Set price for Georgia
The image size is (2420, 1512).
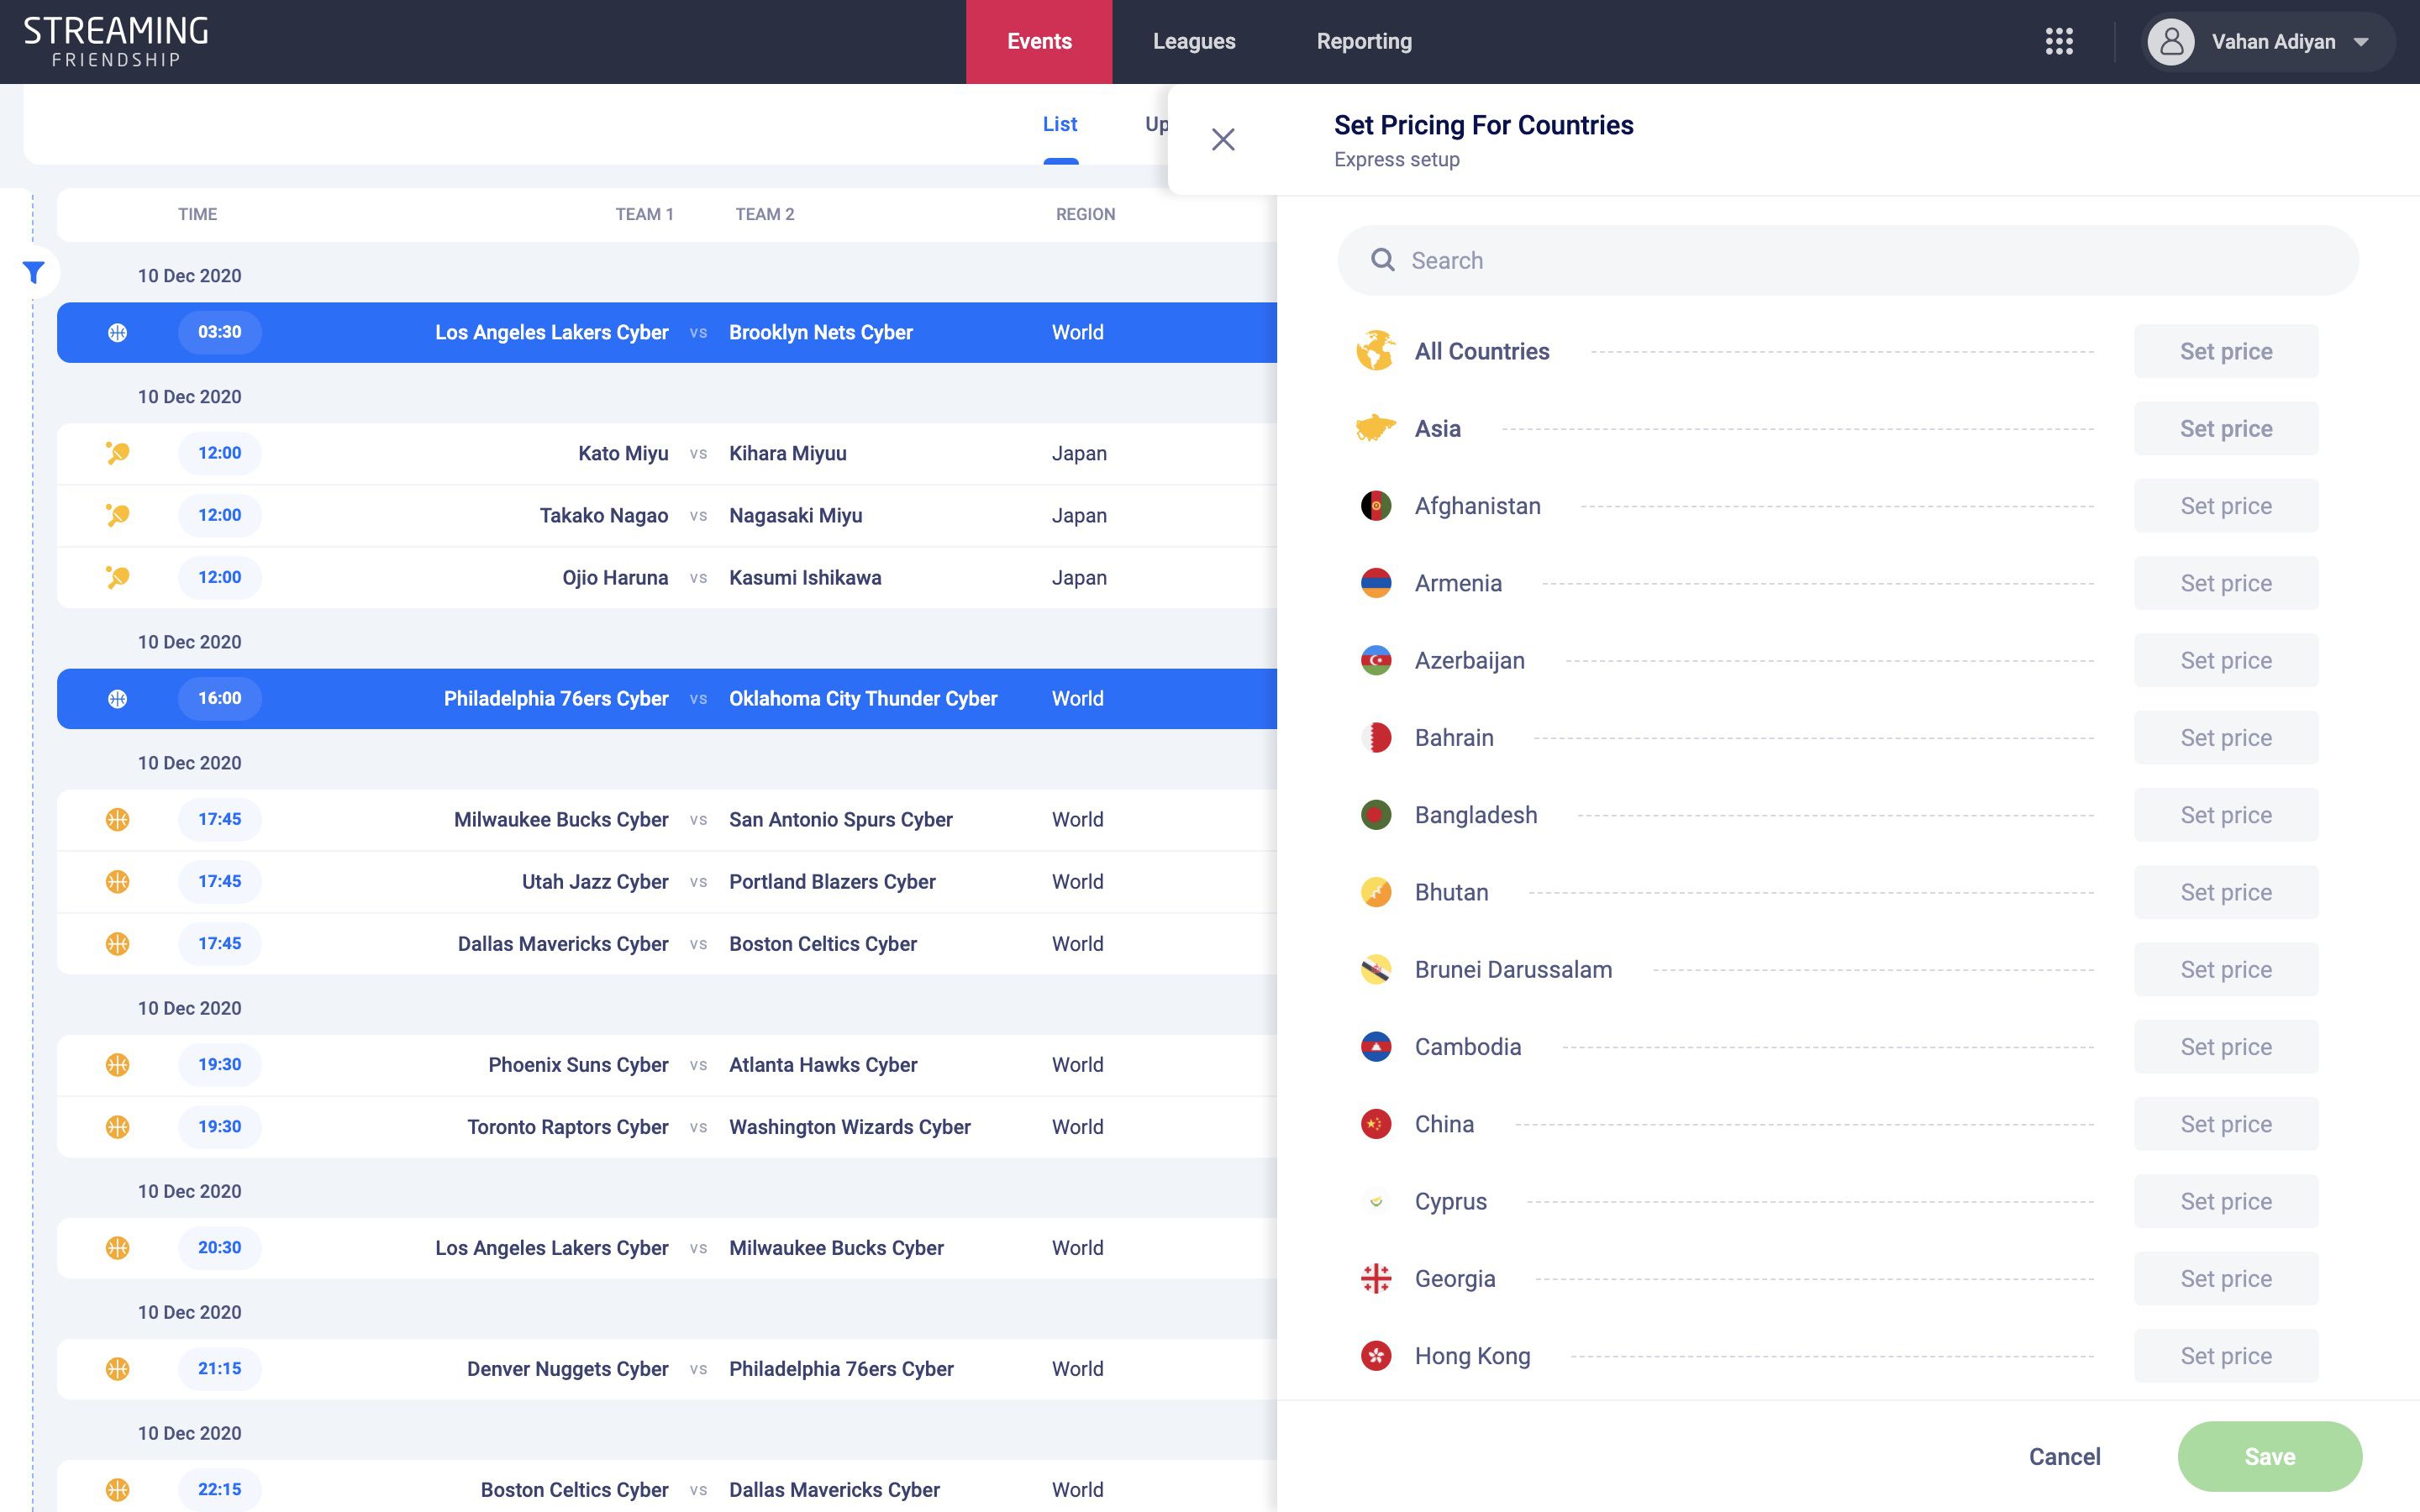pyautogui.click(x=2226, y=1279)
